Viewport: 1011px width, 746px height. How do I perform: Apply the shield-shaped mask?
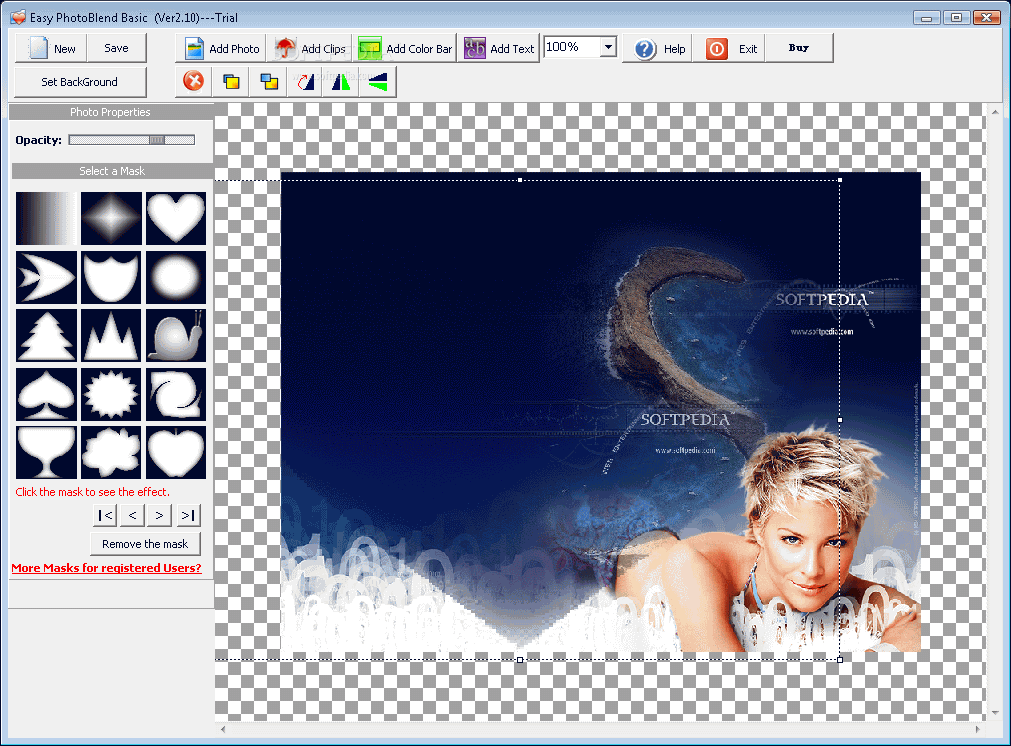click(111, 277)
